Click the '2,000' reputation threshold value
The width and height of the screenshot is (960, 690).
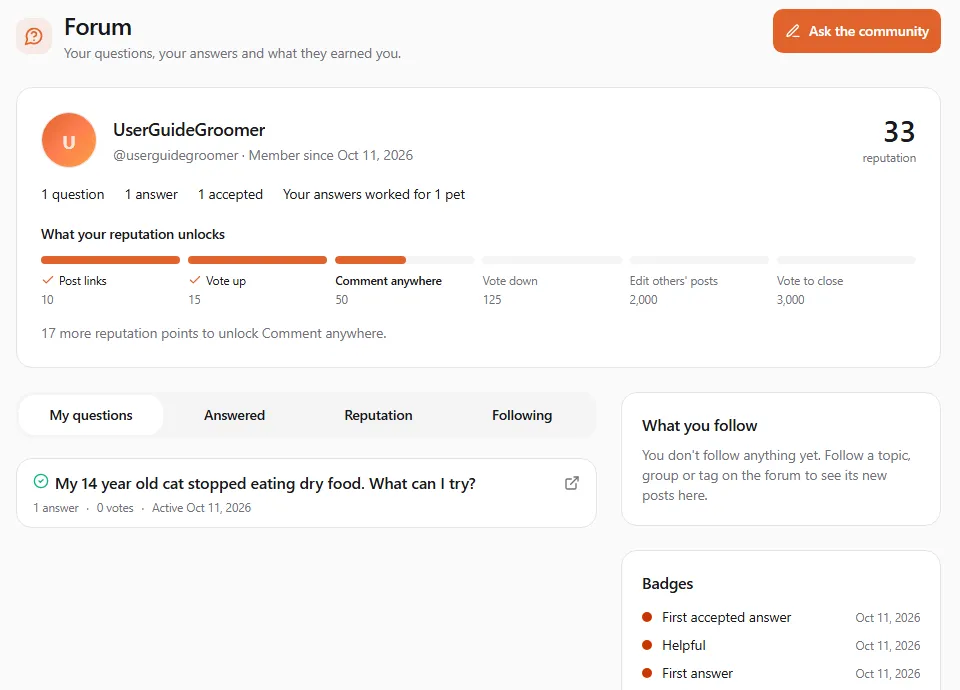[x=643, y=300]
